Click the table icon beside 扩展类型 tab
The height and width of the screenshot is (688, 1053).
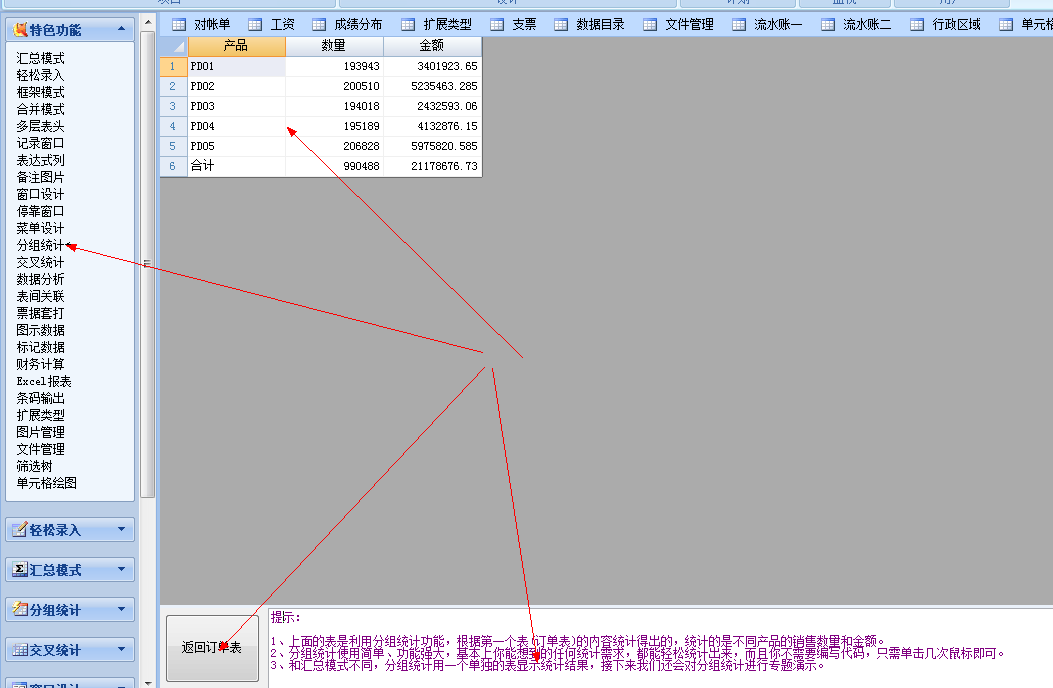coord(408,25)
